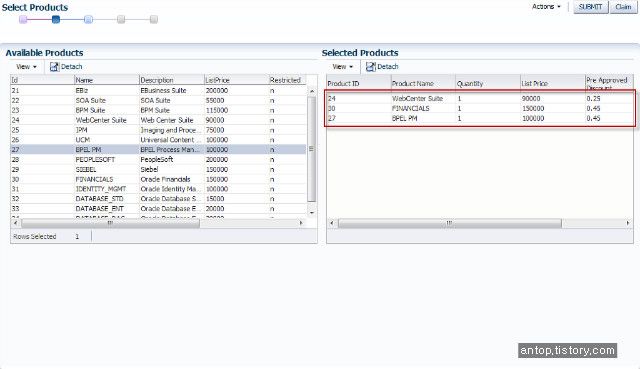Screen dimensions: 640x369
Task: Select the IPM product row
Action: pos(158,130)
